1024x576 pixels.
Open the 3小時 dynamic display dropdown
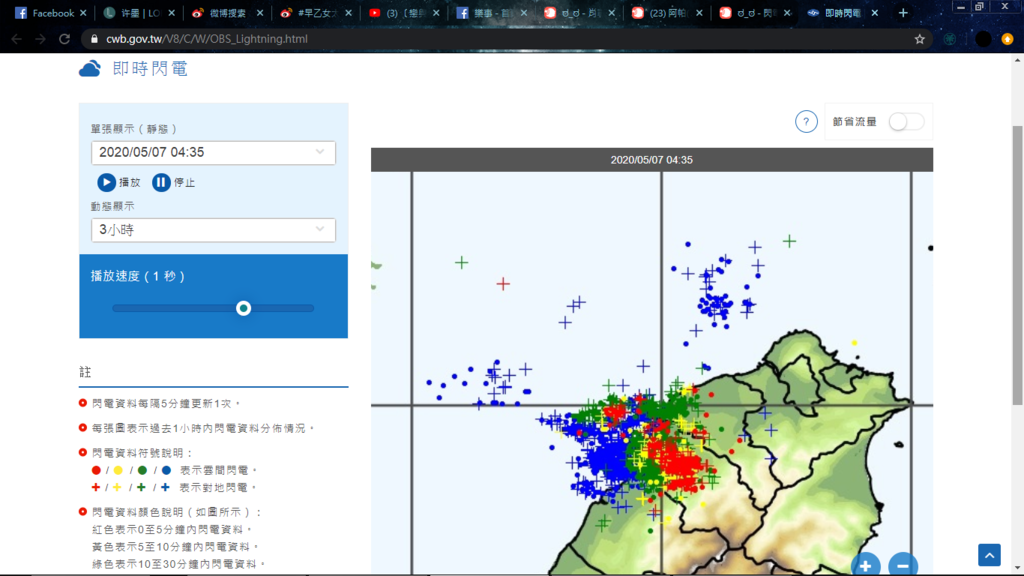click(214, 230)
